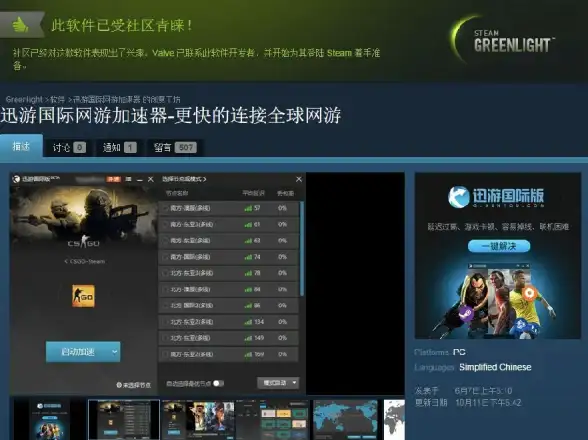Open the 讨论 tab with 0 count
The width and height of the screenshot is (588, 440).
(69, 147)
